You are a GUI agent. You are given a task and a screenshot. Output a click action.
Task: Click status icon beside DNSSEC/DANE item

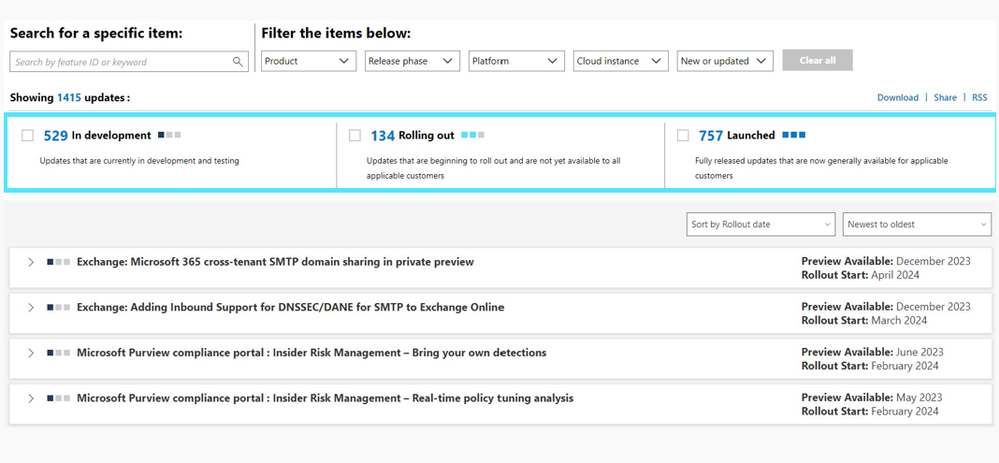click(59, 307)
